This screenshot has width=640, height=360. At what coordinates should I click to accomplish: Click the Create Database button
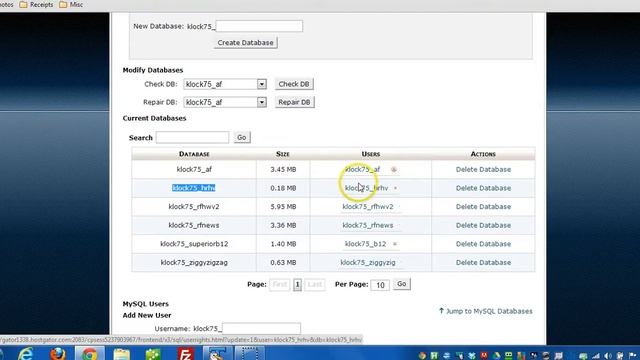(x=245, y=42)
